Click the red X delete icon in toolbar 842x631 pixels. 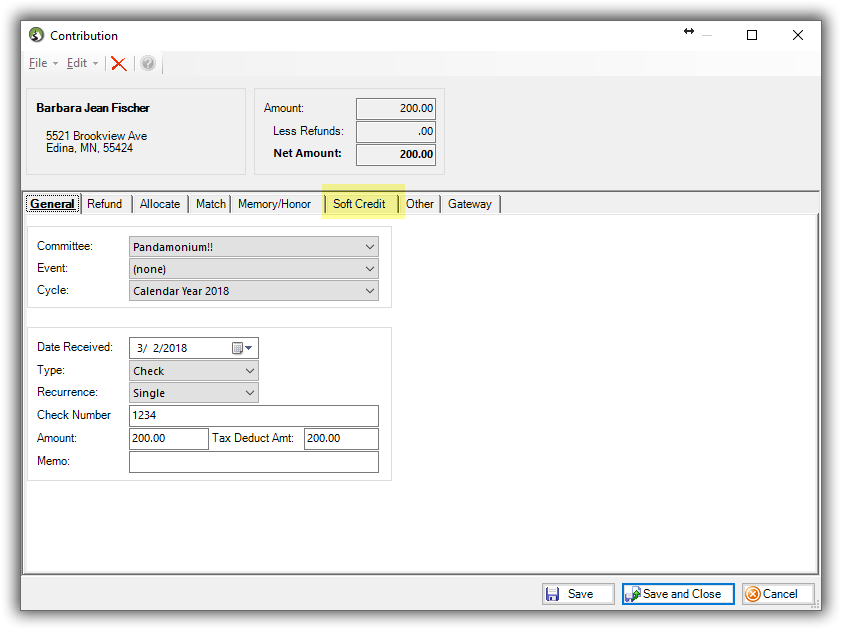[119, 63]
